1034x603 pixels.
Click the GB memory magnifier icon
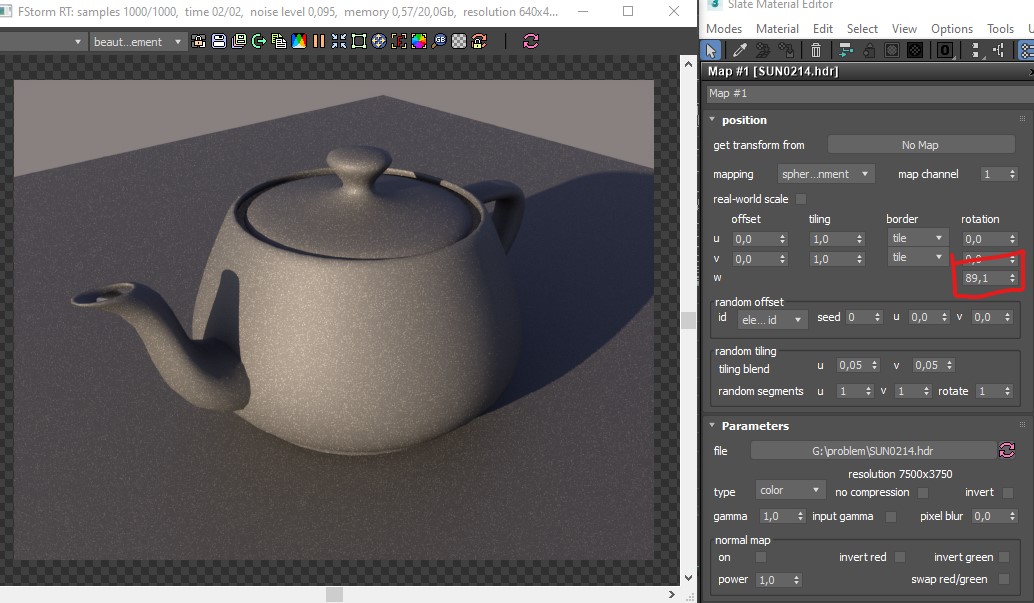(x=439, y=42)
